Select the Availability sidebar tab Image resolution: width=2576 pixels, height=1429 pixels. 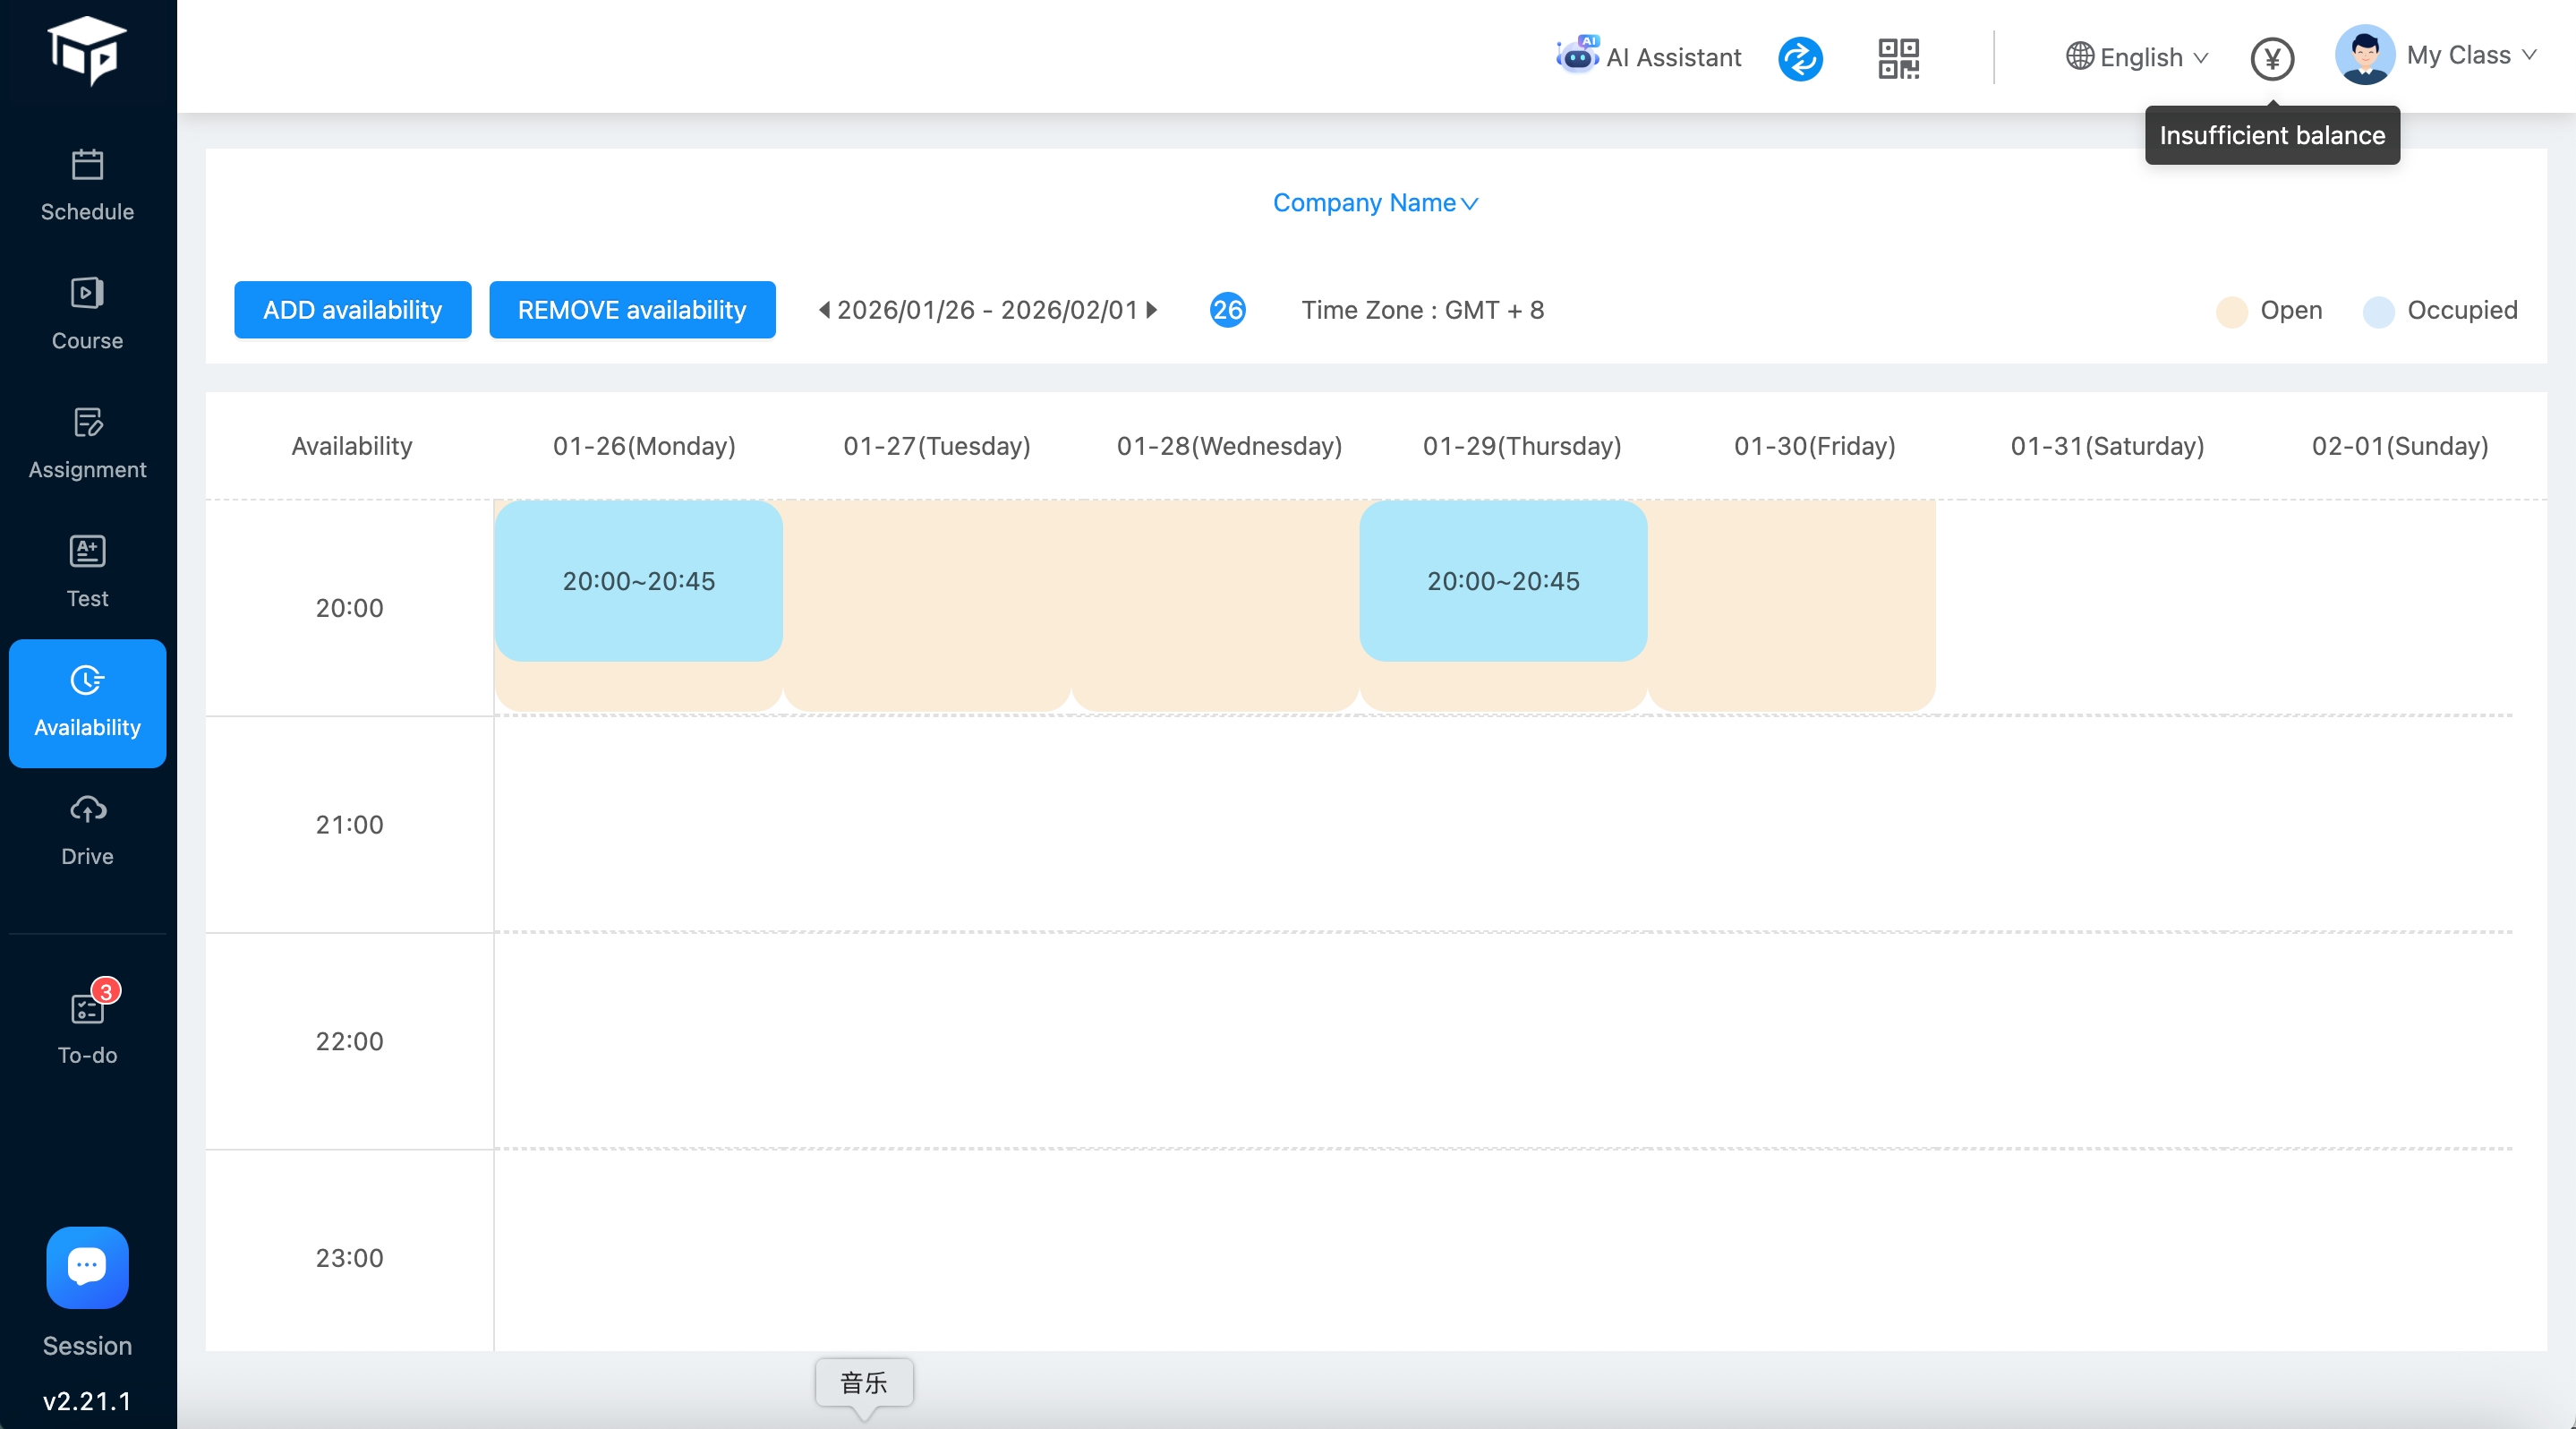(x=87, y=703)
